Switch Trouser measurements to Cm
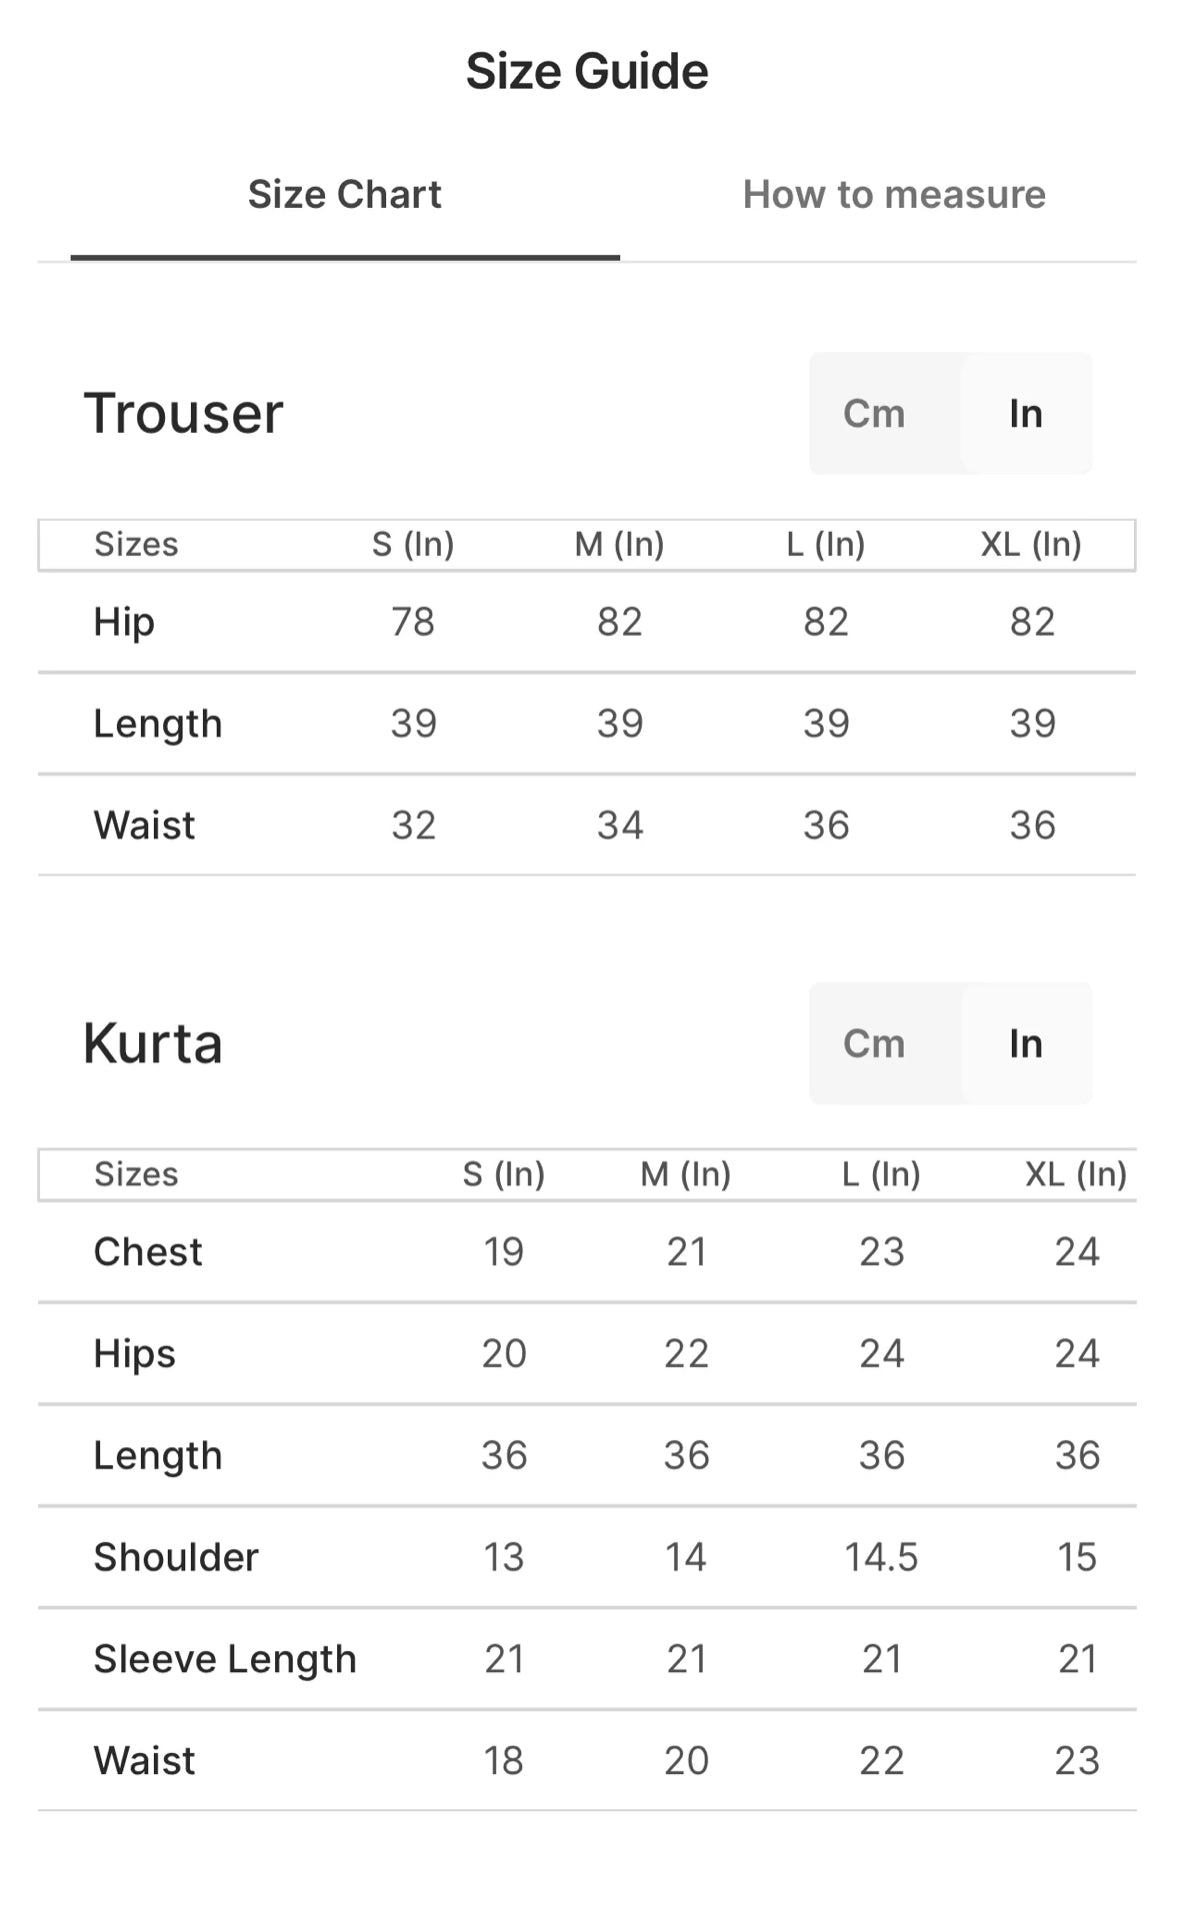The height and width of the screenshot is (1910, 1178). point(874,413)
